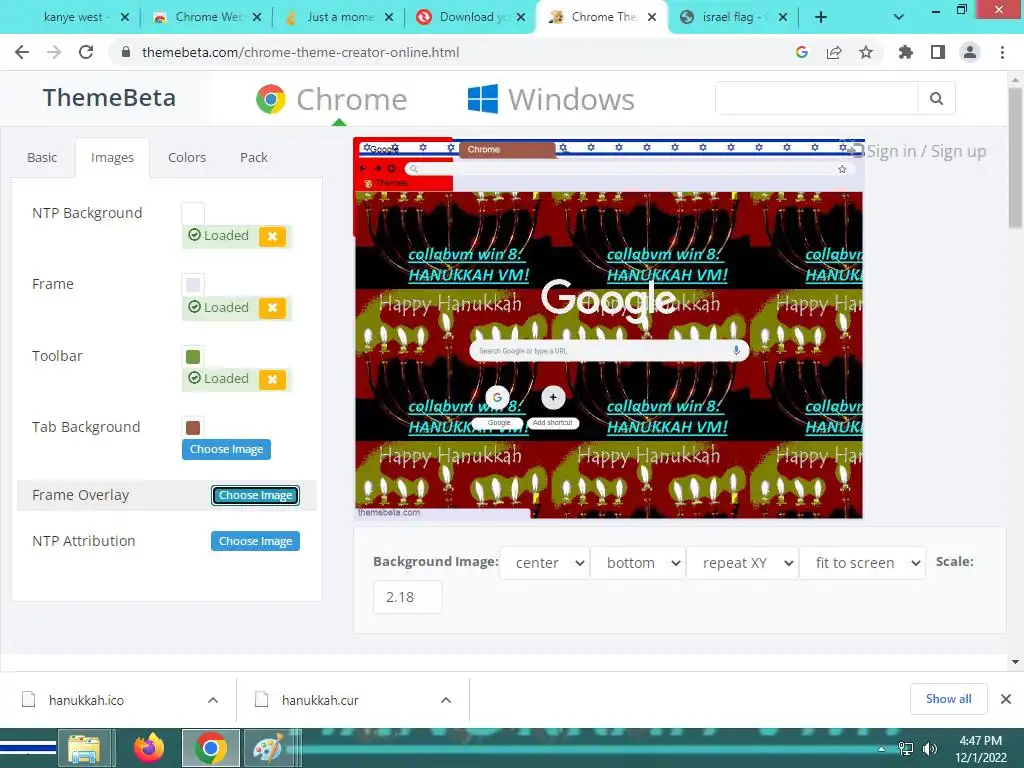Open Paint from the taskbar
The width and height of the screenshot is (1024, 768).
[x=268, y=748]
